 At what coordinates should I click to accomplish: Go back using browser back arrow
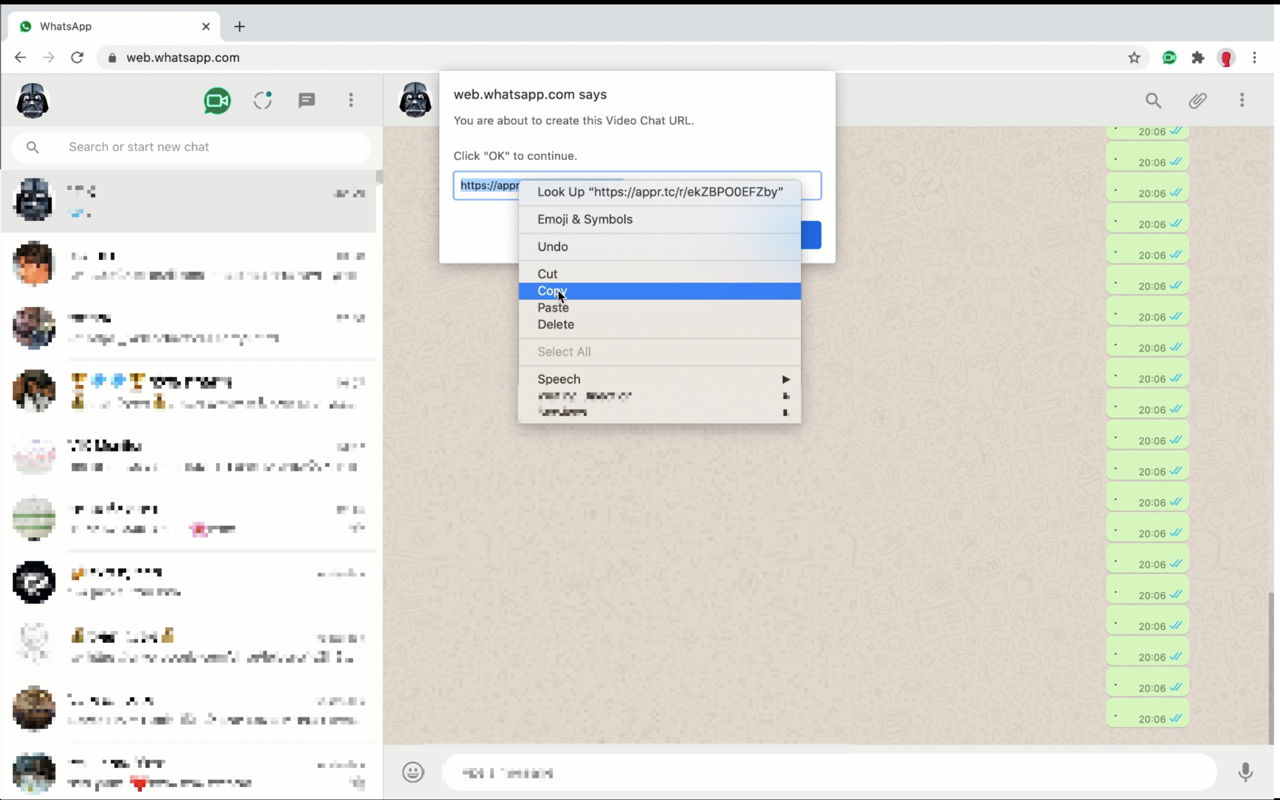click(x=20, y=58)
